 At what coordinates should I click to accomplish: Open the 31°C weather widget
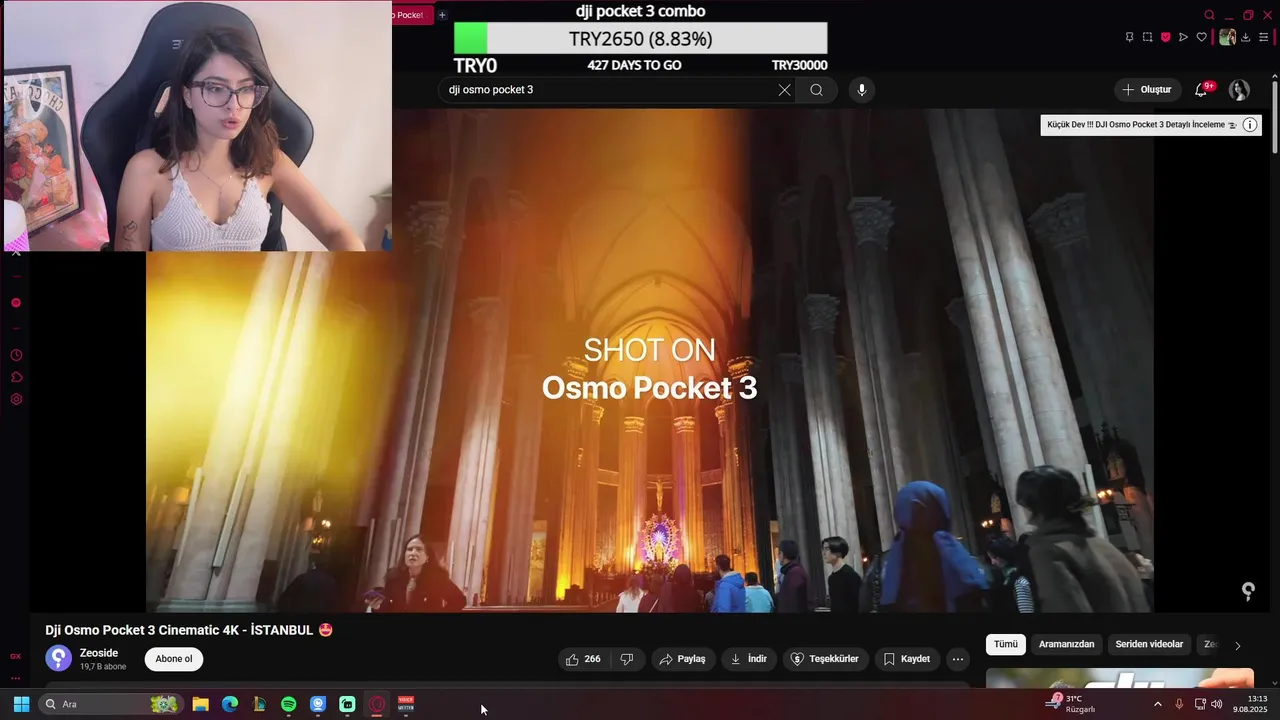[1072, 704]
